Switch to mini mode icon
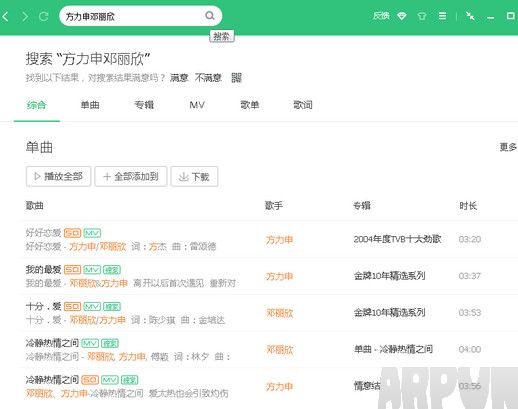The height and width of the screenshot is (409, 518). (x=470, y=16)
